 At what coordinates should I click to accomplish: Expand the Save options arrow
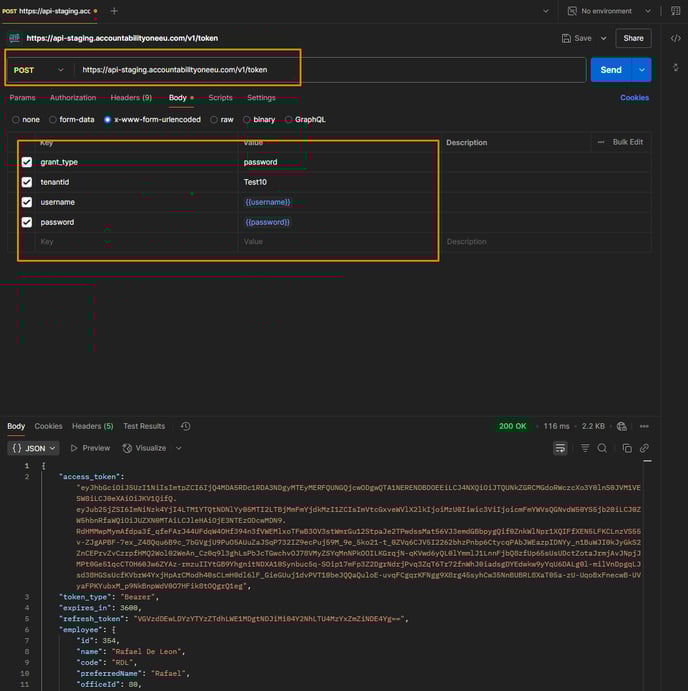(x=603, y=38)
